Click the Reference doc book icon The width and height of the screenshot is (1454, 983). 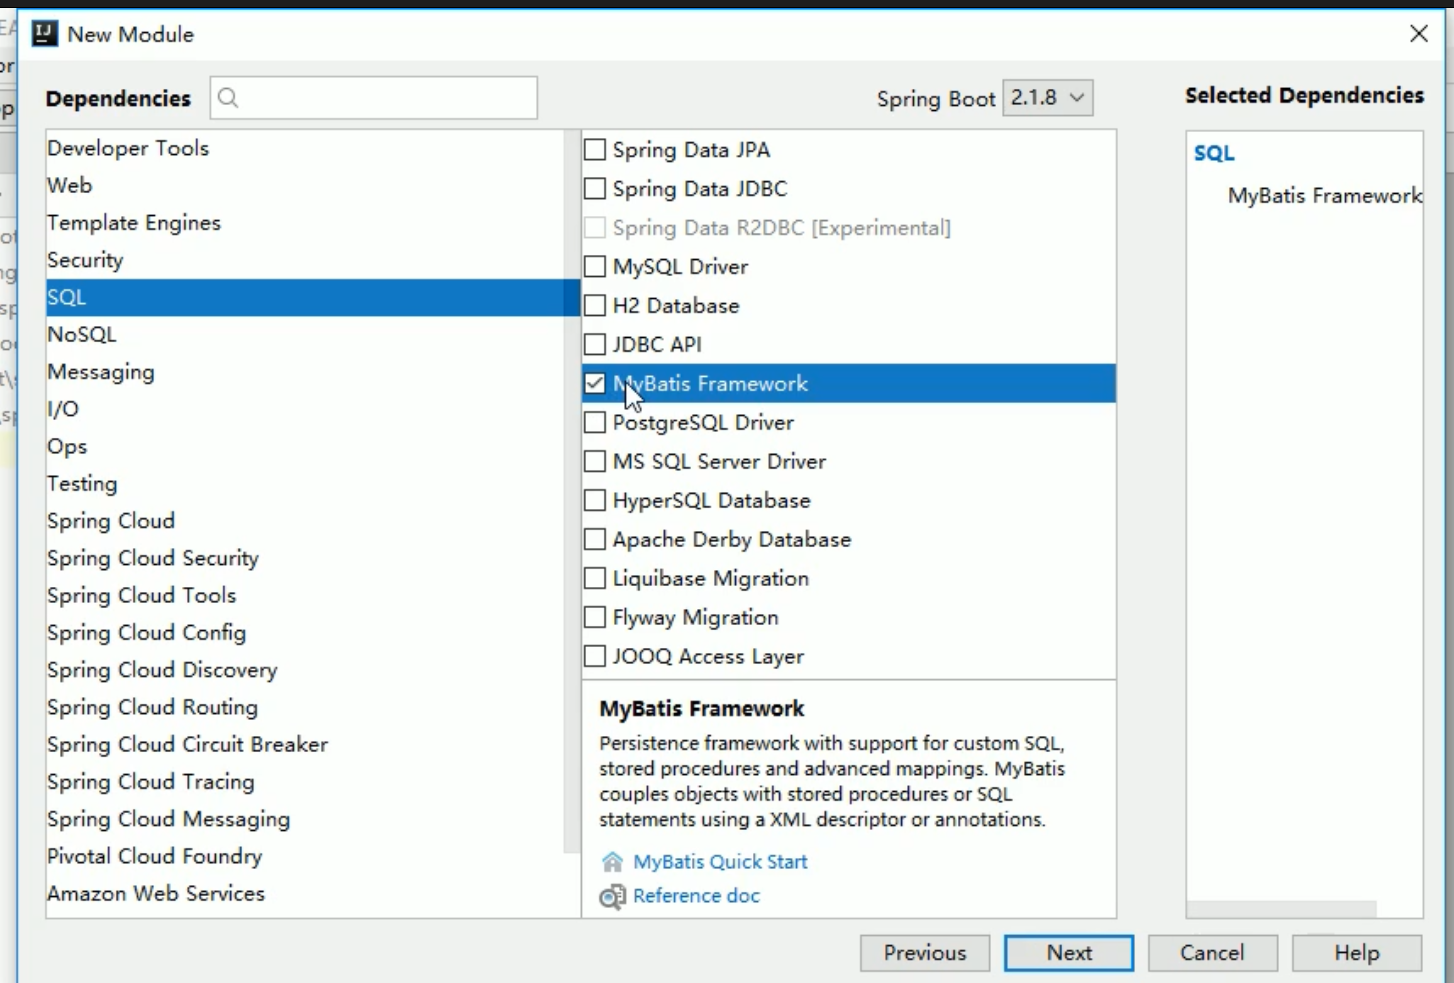[612, 897]
